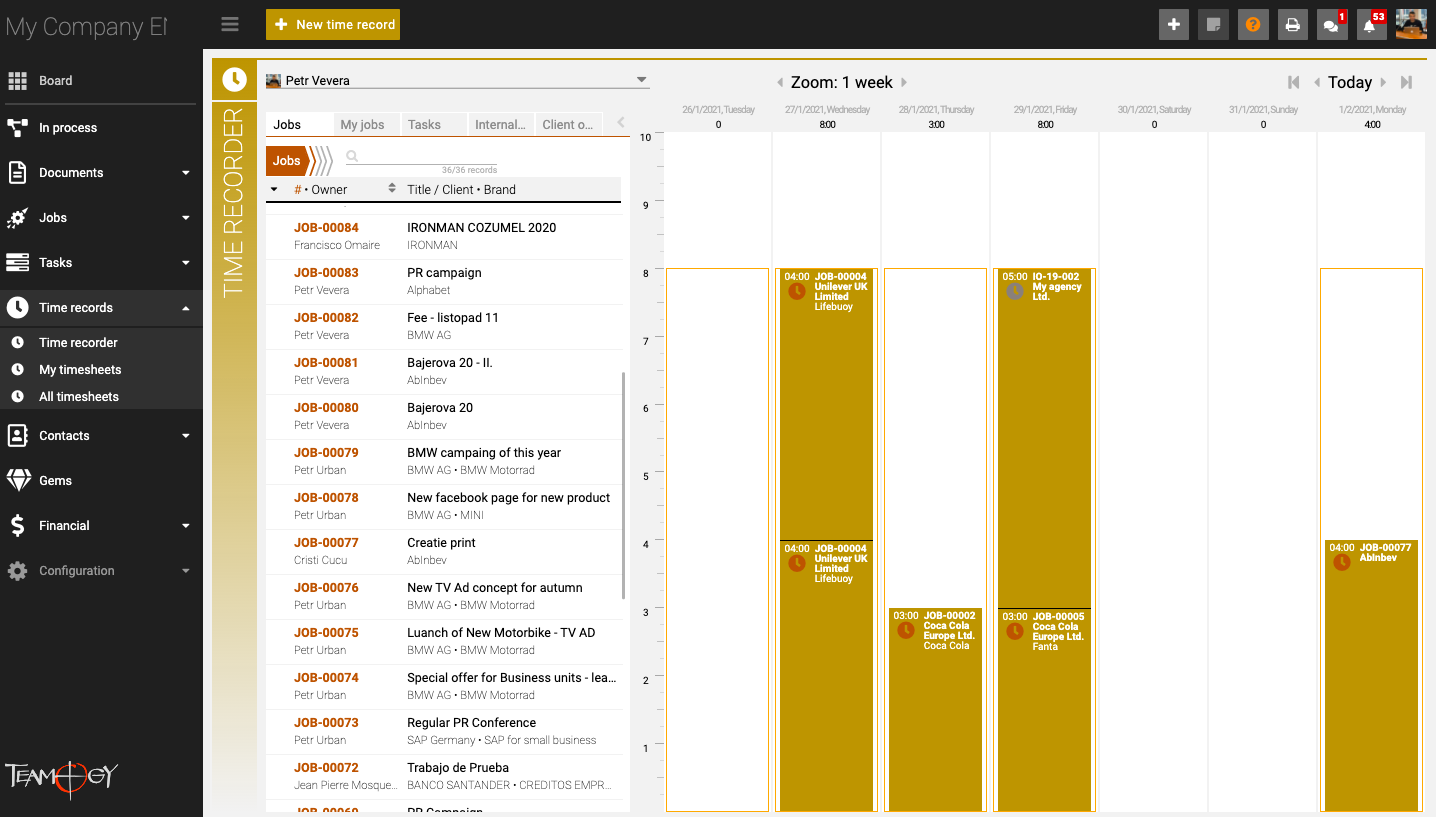
Task: Collapse the jobs panel with chevron
Action: [621, 123]
